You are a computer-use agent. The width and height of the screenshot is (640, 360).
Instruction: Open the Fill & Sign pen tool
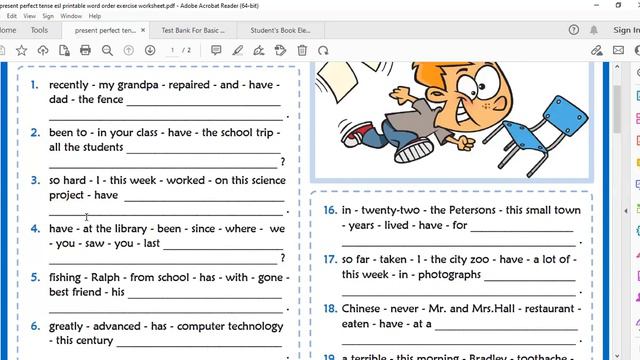(x=259, y=51)
